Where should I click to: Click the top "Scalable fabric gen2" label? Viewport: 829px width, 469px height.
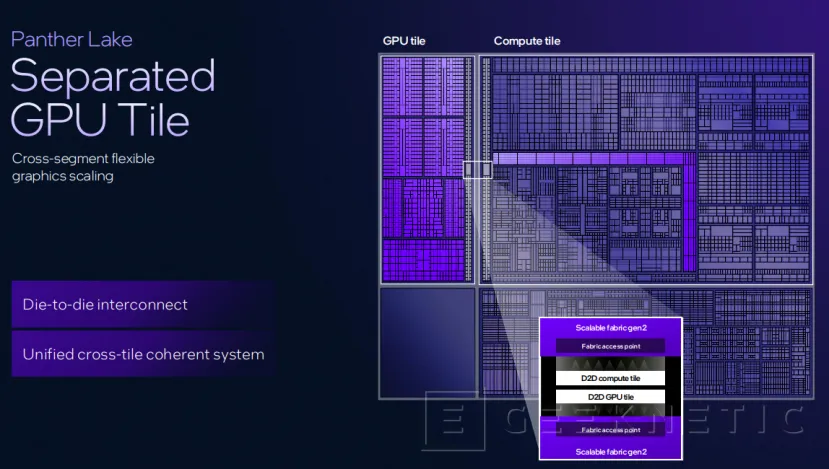(x=610, y=328)
